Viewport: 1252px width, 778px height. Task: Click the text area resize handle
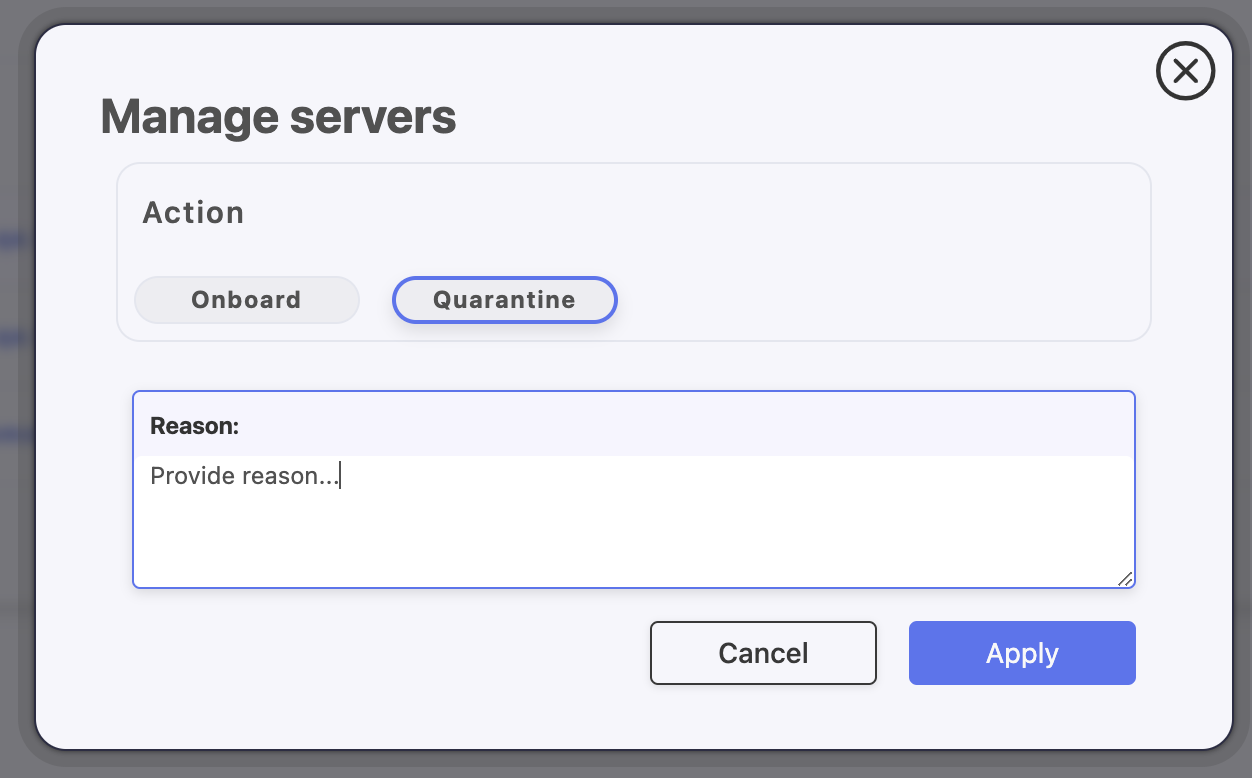pyautogui.click(x=1124, y=577)
